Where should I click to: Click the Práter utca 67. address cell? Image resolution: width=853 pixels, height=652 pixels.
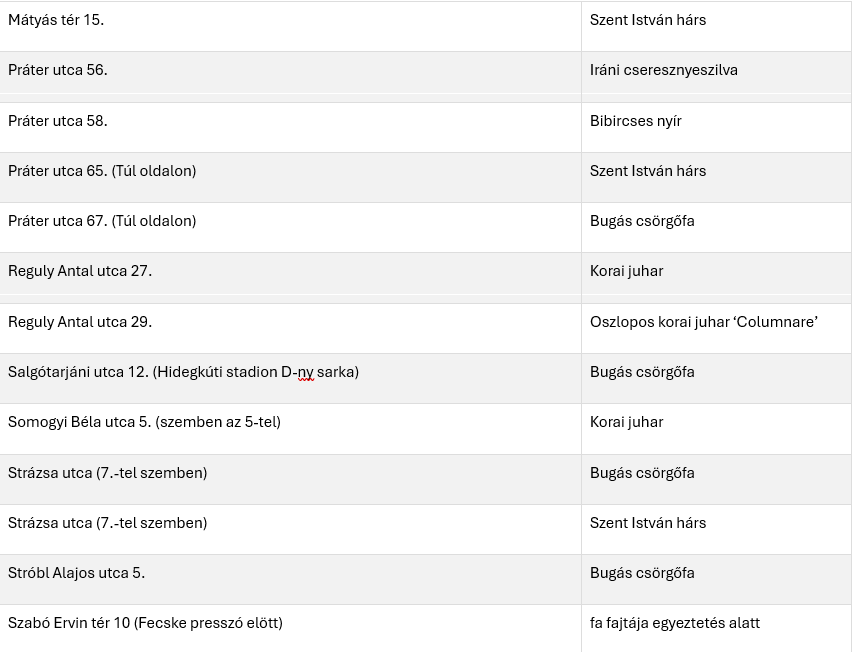click(x=102, y=221)
